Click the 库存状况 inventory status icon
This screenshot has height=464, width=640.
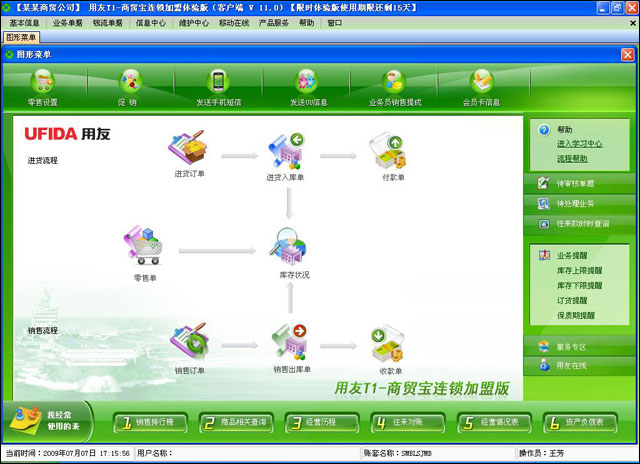tap(288, 246)
